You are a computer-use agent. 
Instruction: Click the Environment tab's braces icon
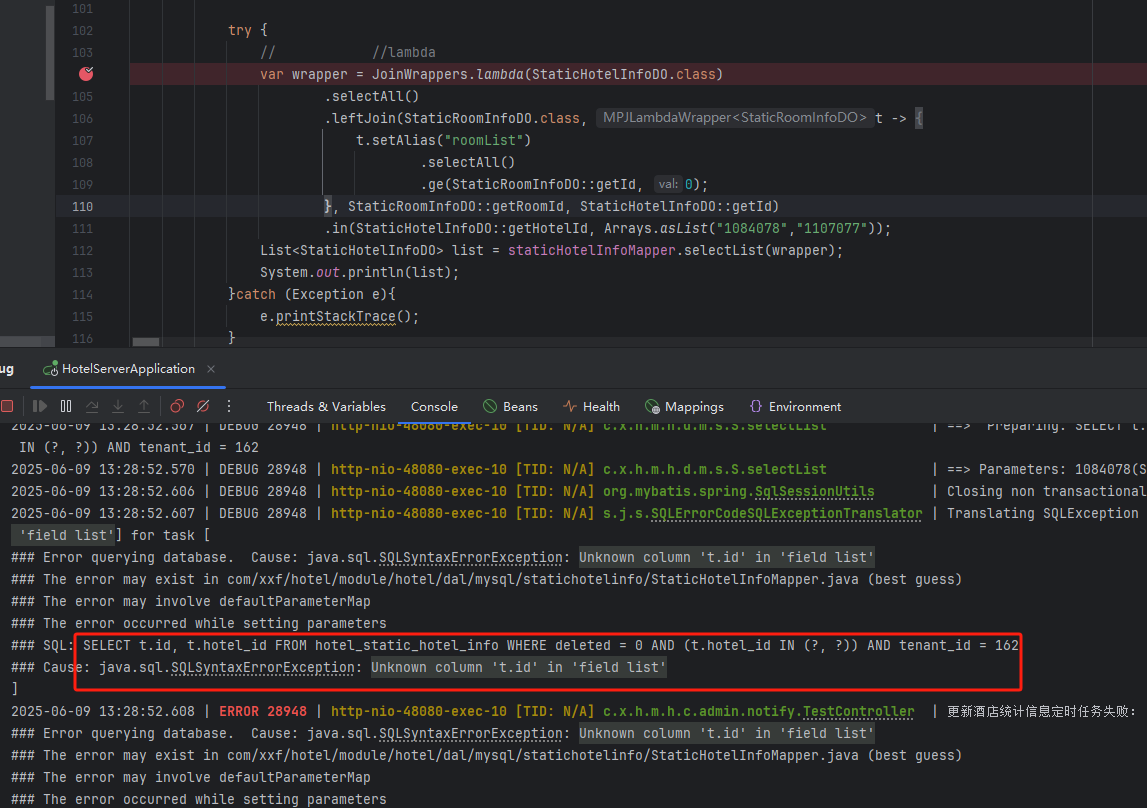tap(756, 406)
